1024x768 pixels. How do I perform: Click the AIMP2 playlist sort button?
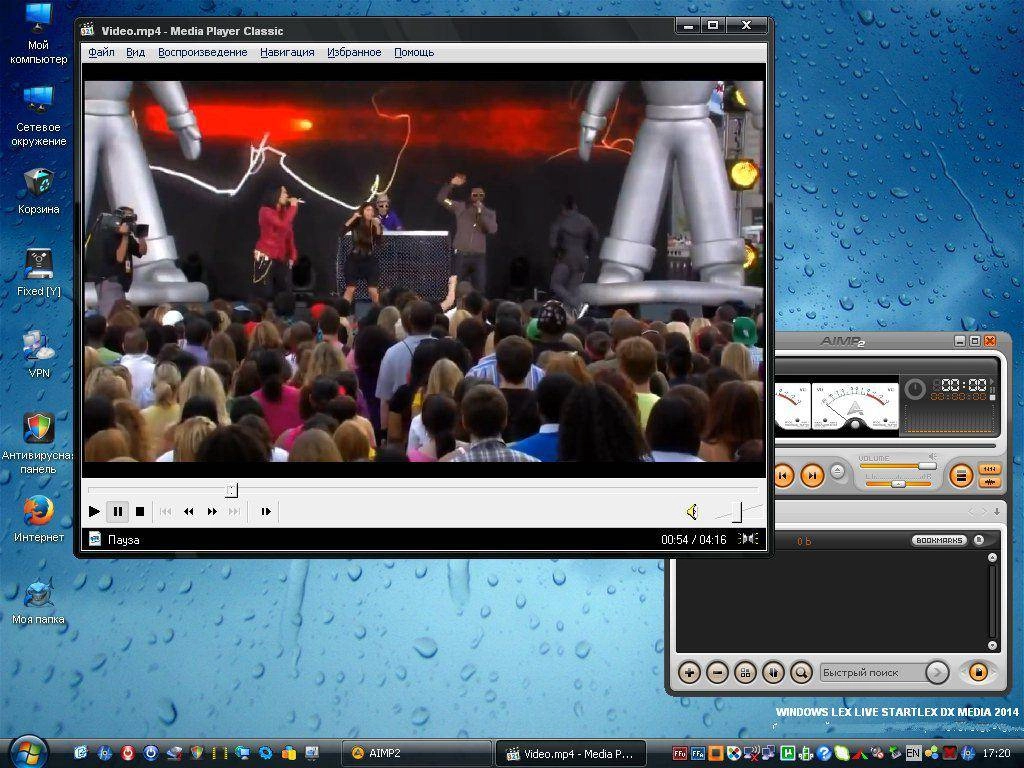773,672
